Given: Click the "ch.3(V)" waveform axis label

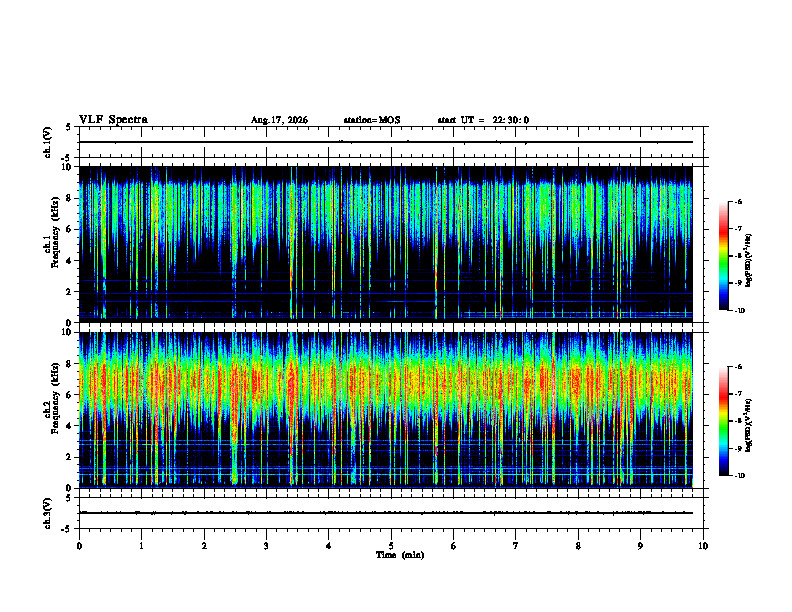Looking at the screenshot, I should pos(48,513).
